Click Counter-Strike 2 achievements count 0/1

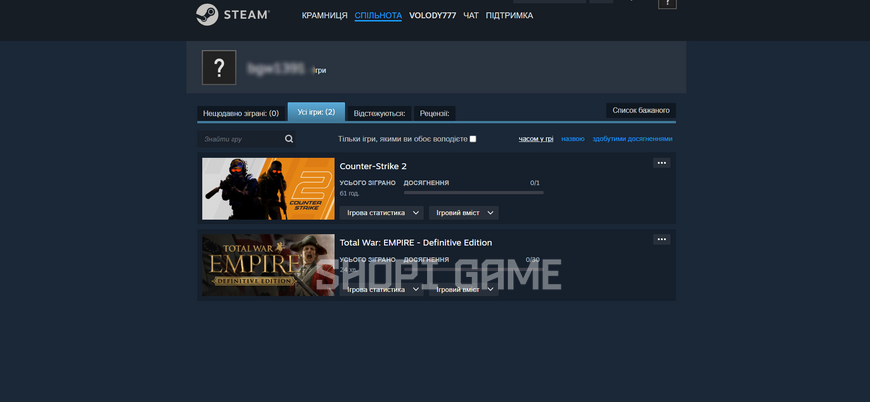(x=535, y=183)
